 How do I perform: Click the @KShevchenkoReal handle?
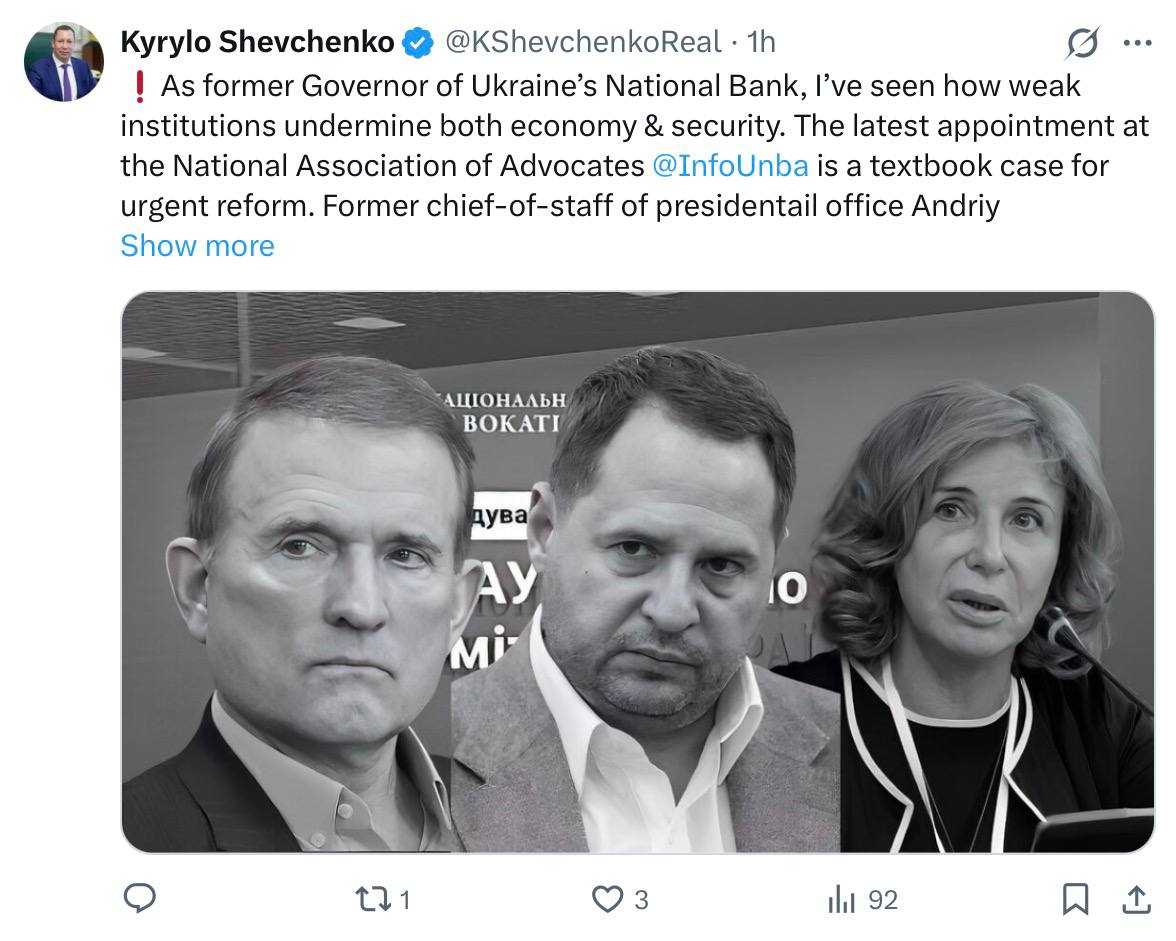[582, 42]
